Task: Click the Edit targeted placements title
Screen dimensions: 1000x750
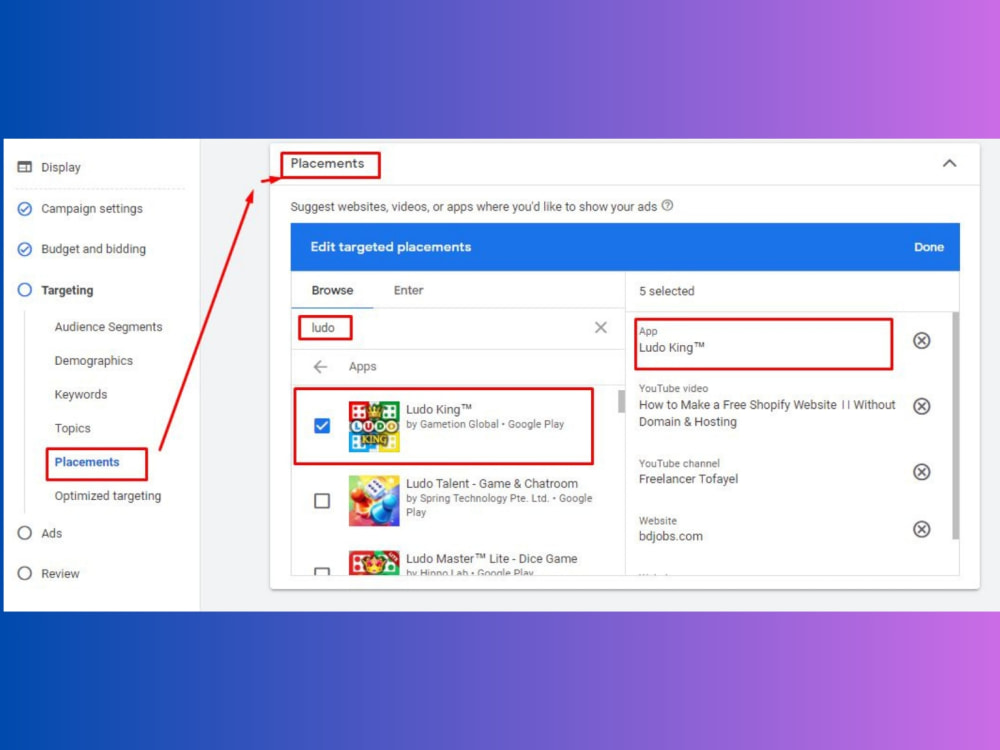Action: pyautogui.click(x=390, y=247)
